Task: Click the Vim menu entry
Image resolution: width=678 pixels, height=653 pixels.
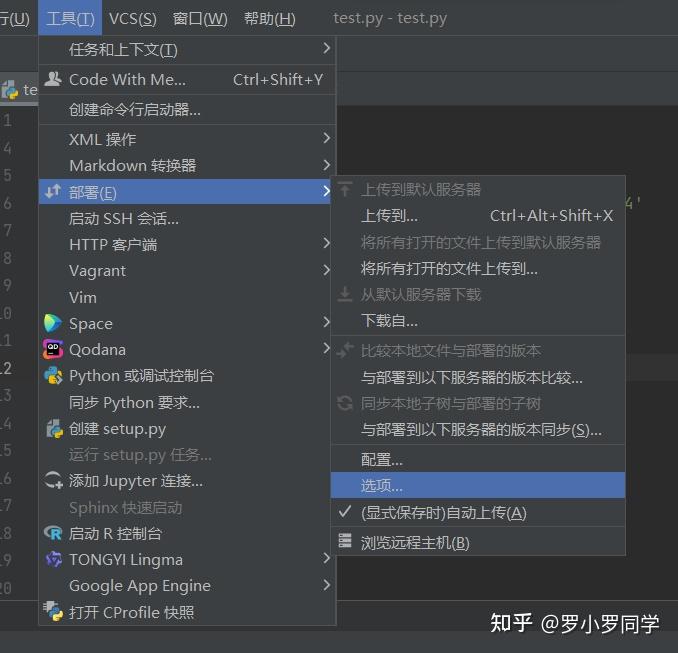Action: [x=187, y=297]
